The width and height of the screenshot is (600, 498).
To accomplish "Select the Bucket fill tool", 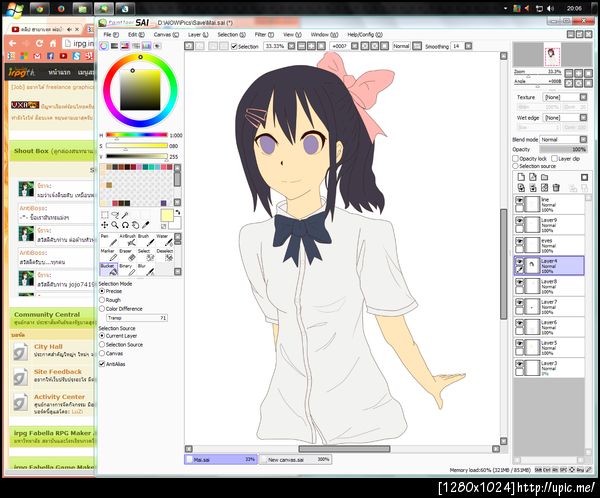I will (109, 269).
